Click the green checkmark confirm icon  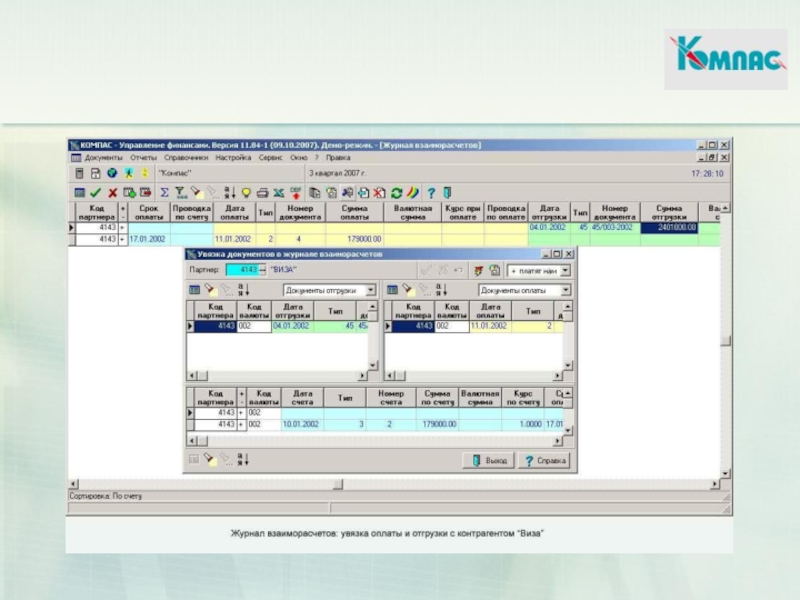click(95, 193)
